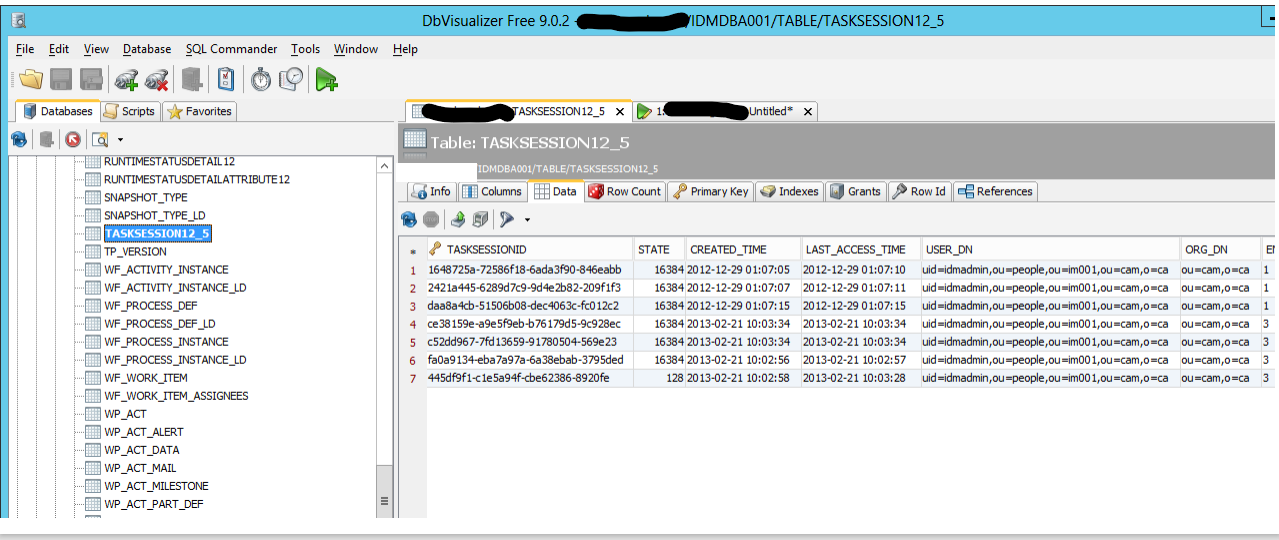Close the Untitled* tab
Image resolution: width=1279 pixels, height=540 pixels.
[807, 112]
